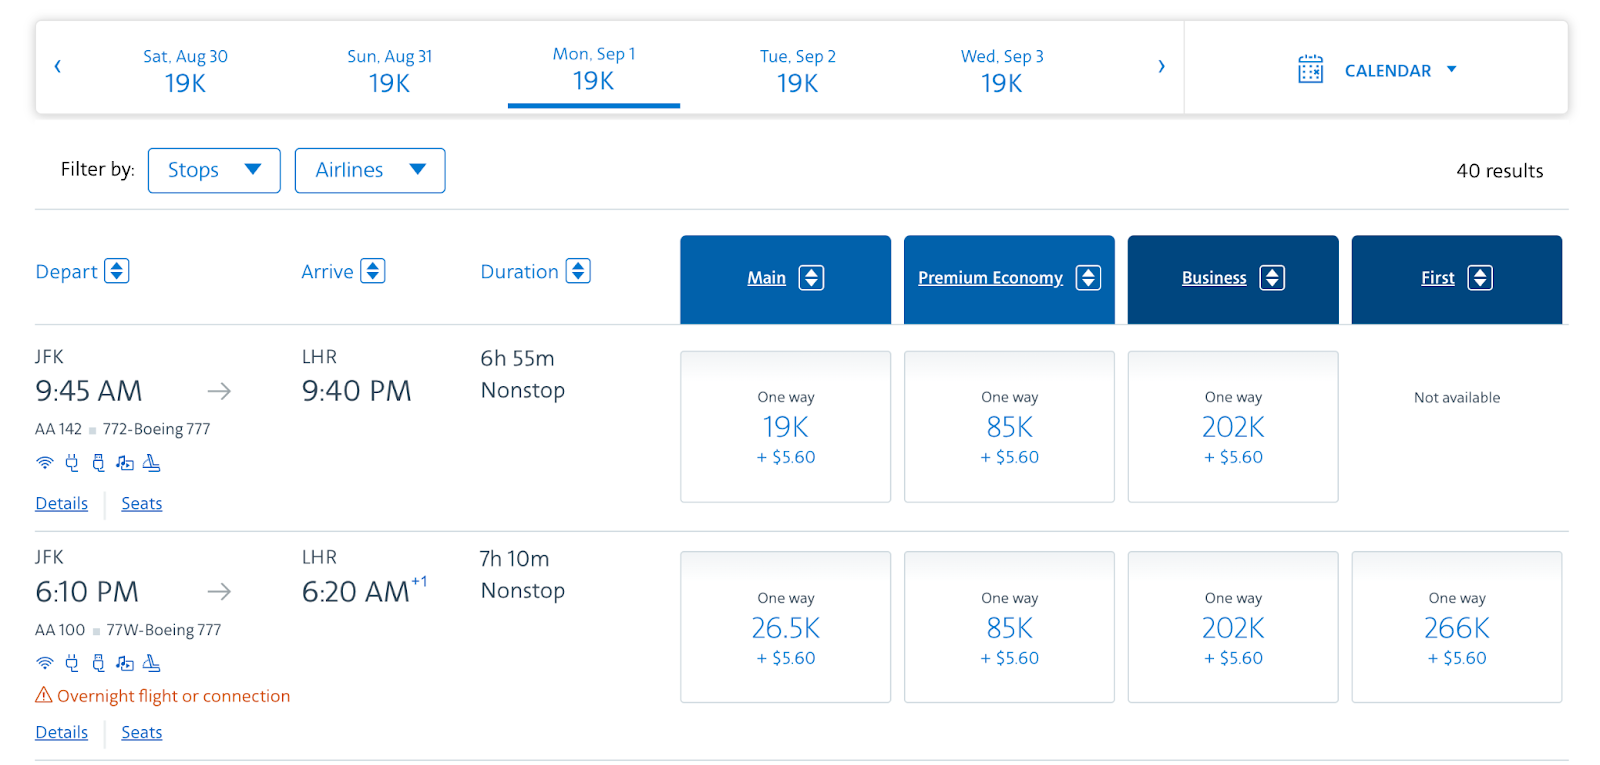
Task: Choose Premium Economy 85K on AA 142
Action: pos(1009,426)
